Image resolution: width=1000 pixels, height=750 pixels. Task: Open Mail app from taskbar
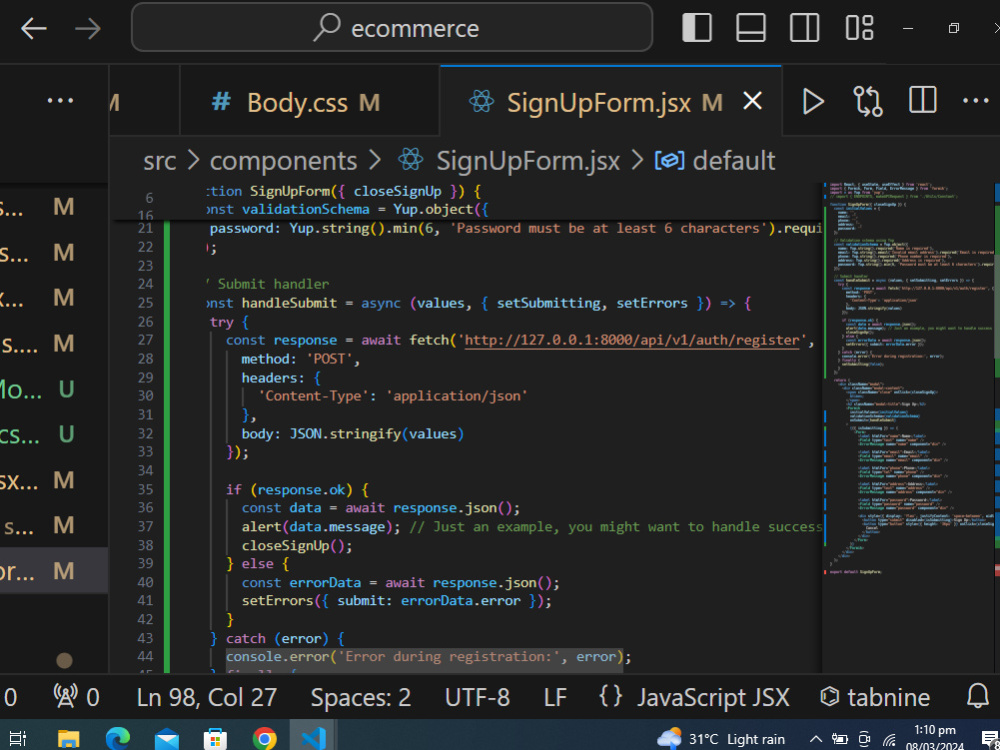point(166,739)
